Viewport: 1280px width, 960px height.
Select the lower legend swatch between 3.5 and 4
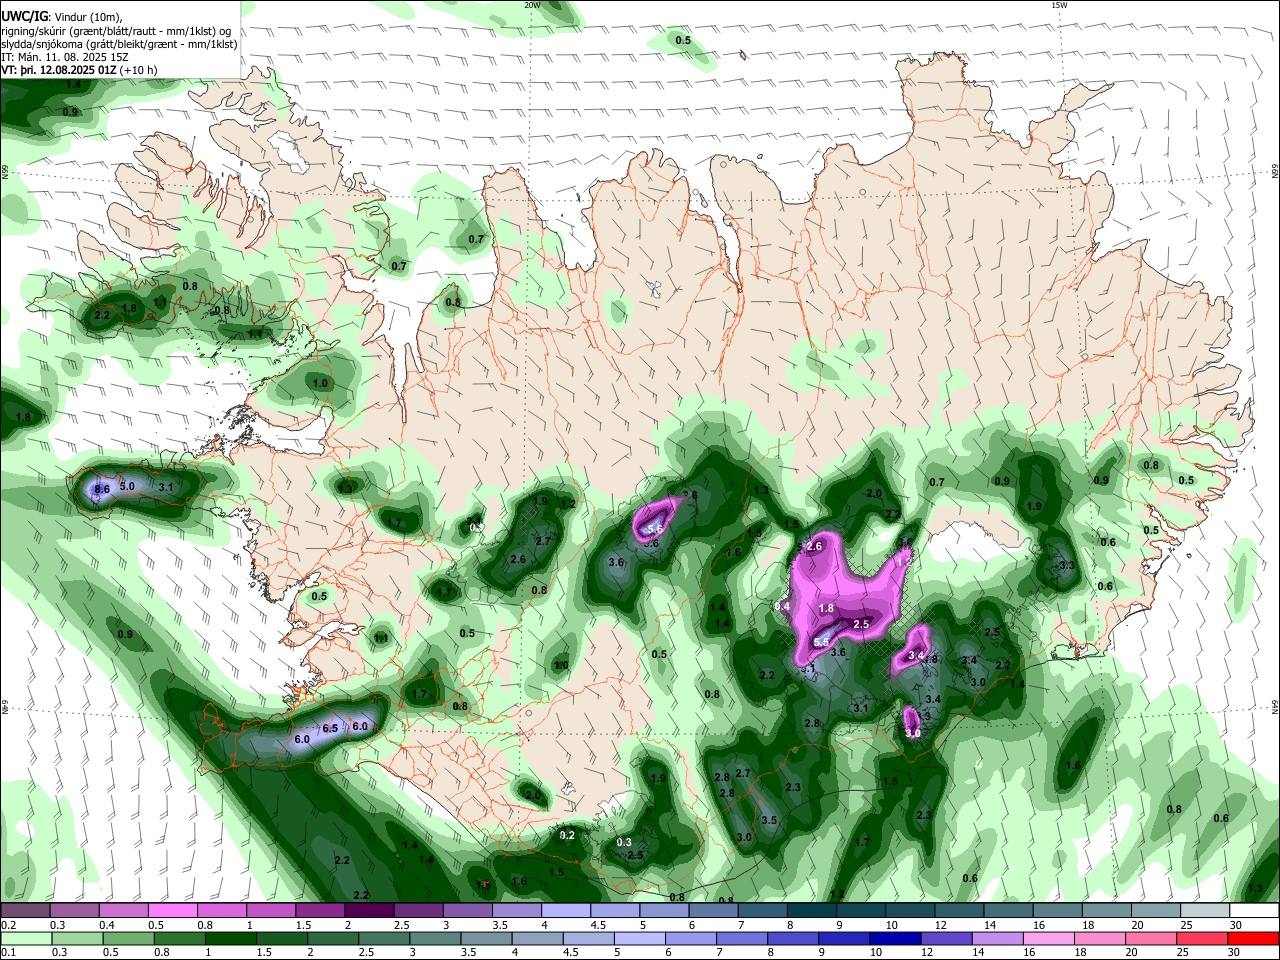click(485, 938)
